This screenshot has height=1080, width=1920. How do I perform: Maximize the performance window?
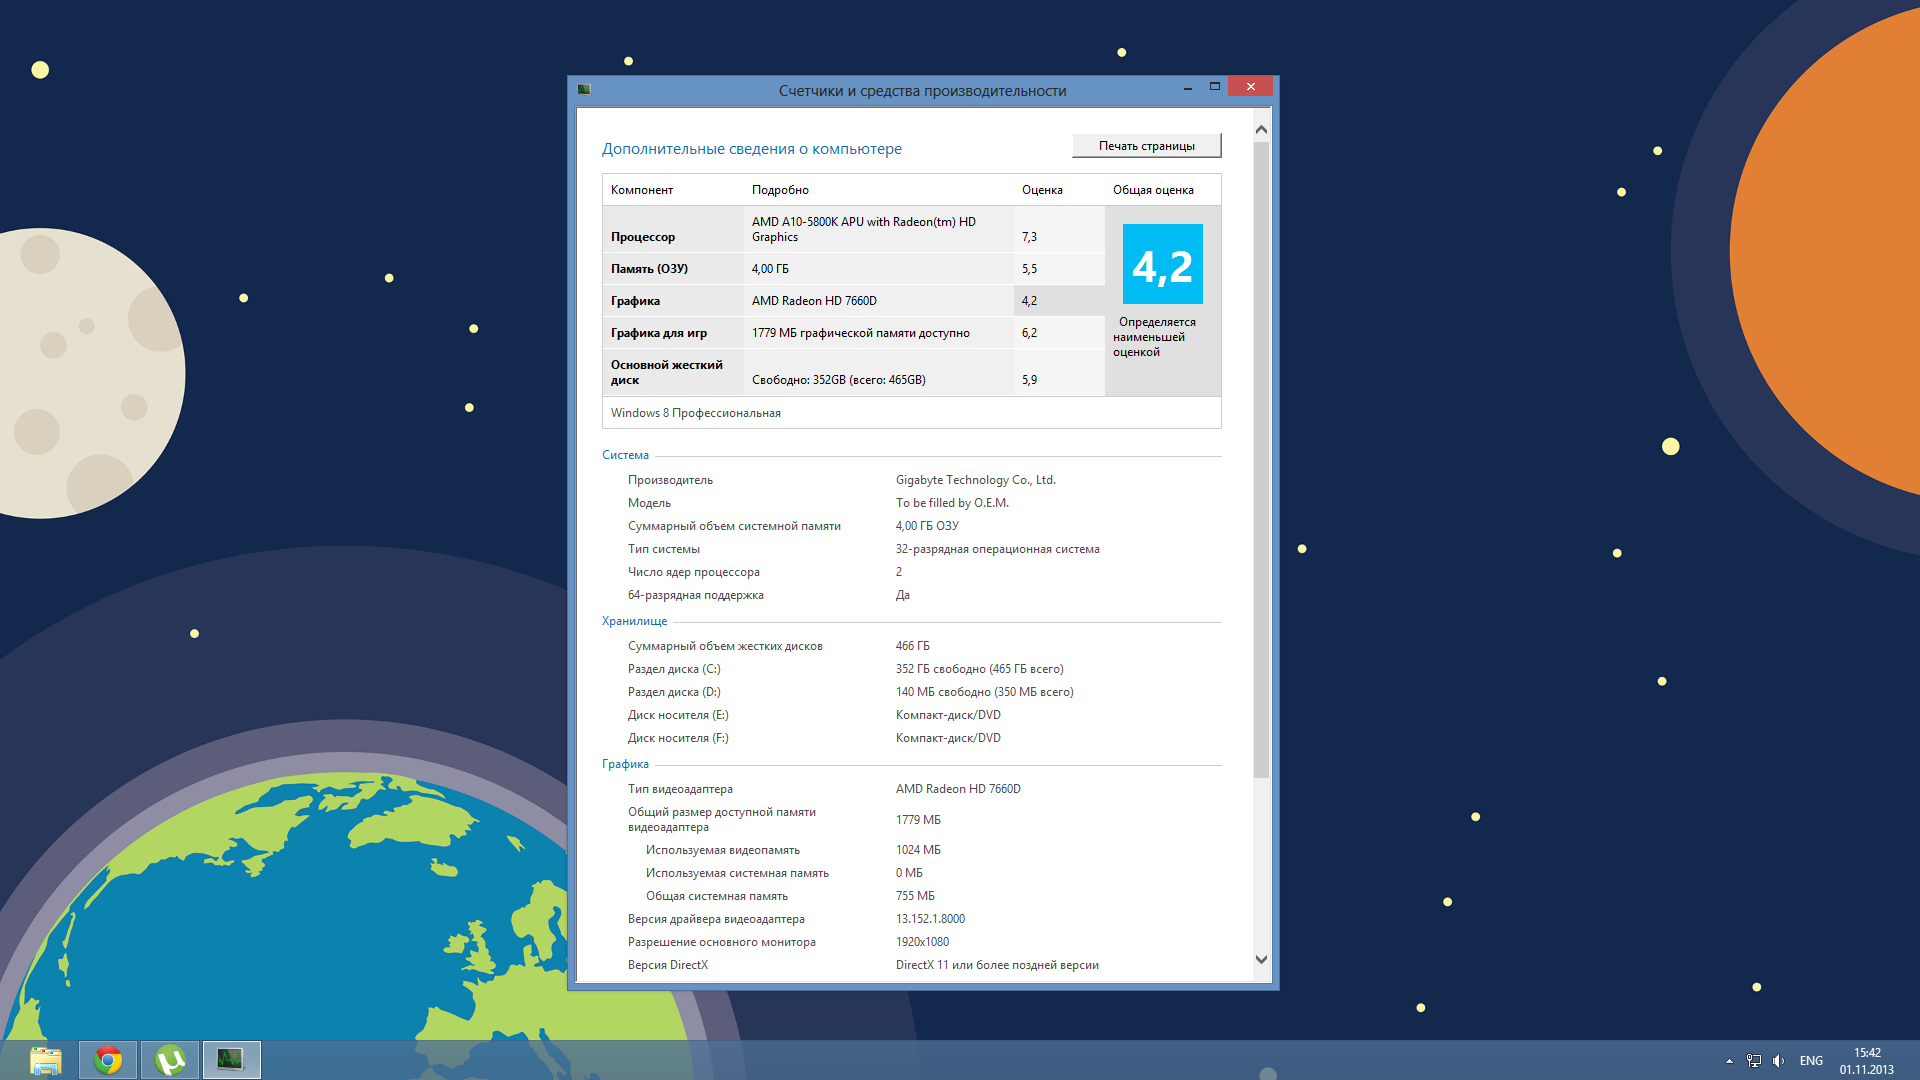pos(1214,87)
